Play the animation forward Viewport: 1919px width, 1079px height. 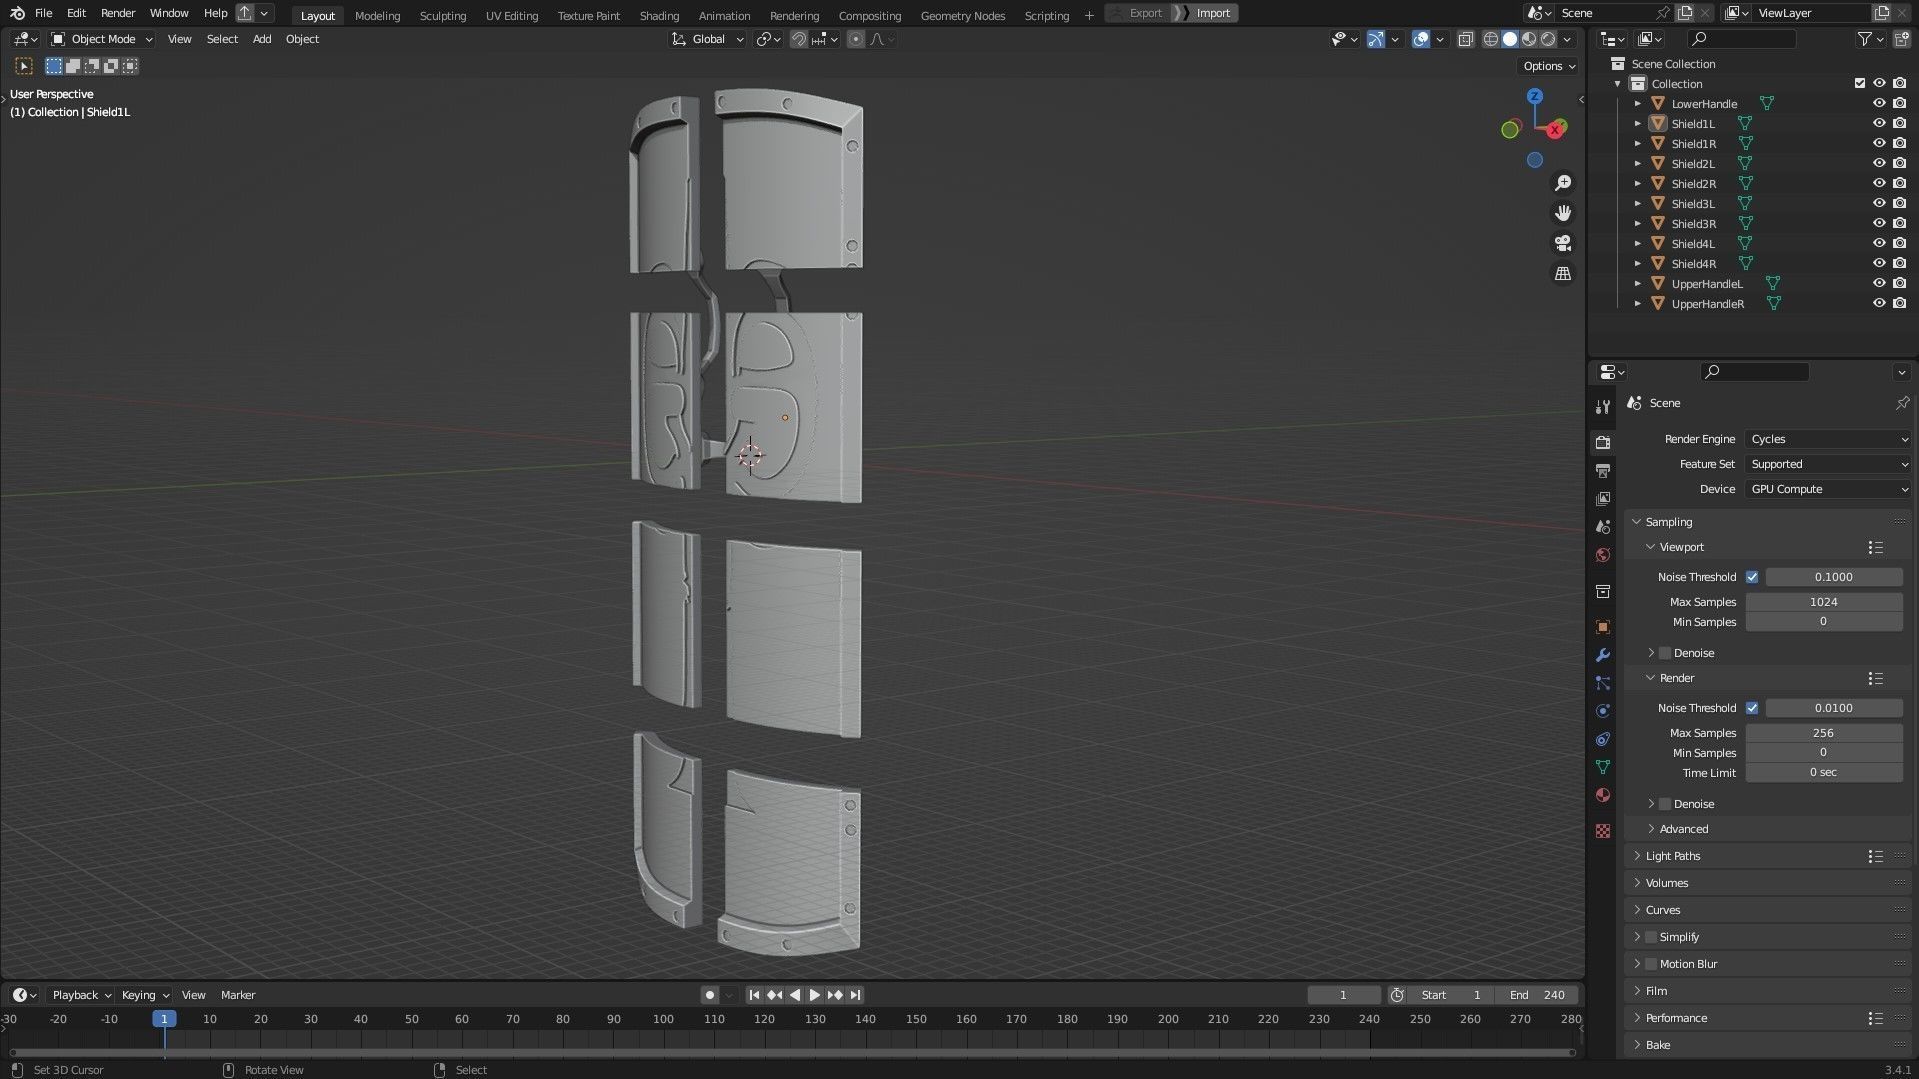815,995
